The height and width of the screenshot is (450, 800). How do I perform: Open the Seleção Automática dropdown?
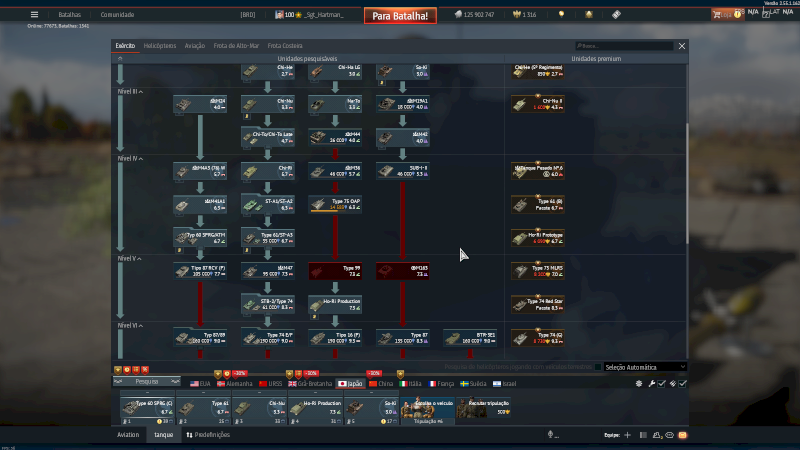645,367
